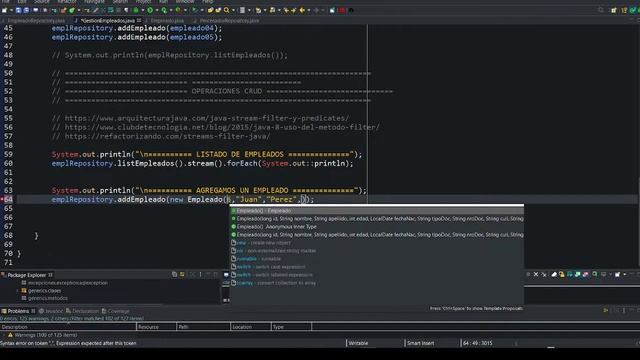Open the Coverage tab

116,311
